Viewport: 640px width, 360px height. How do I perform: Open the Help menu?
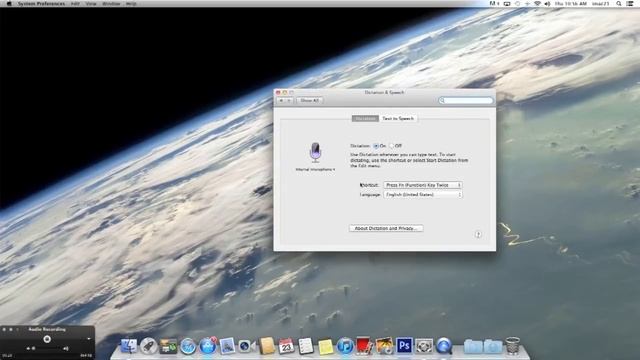point(131,3)
